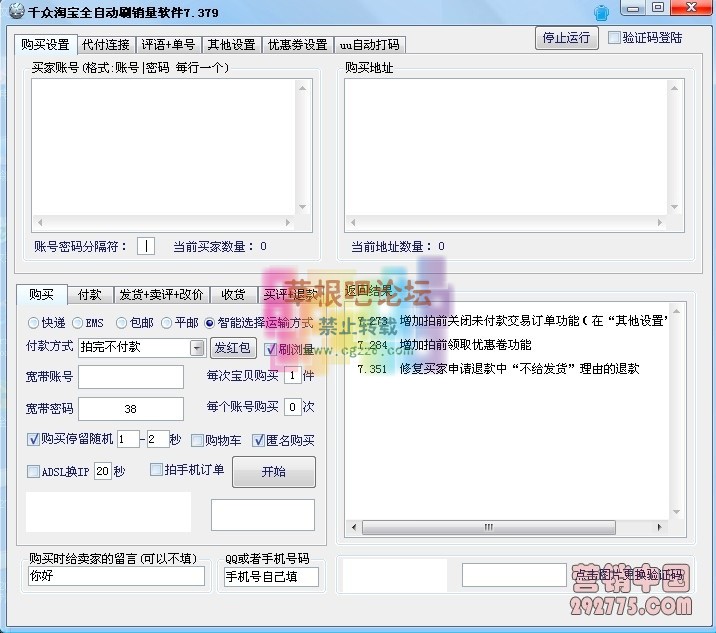Click left arrow of 购买地址 horizontal scrollbar

click(353, 222)
